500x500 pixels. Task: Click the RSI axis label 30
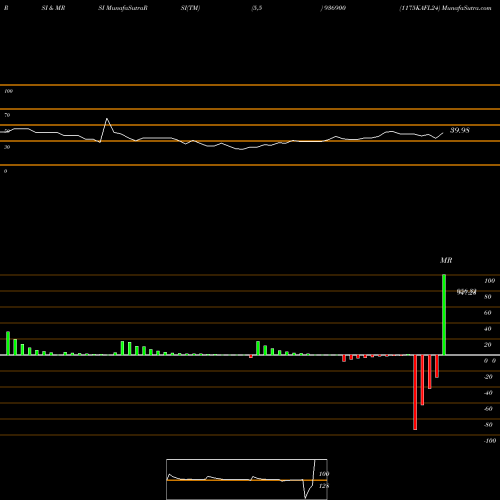tap(7, 147)
